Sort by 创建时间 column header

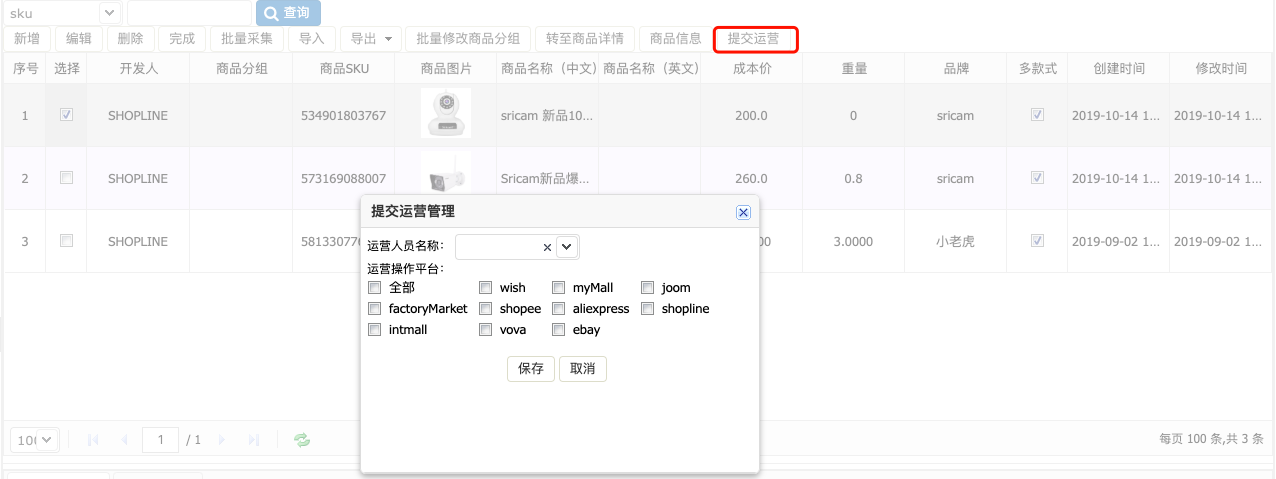click(x=1119, y=69)
